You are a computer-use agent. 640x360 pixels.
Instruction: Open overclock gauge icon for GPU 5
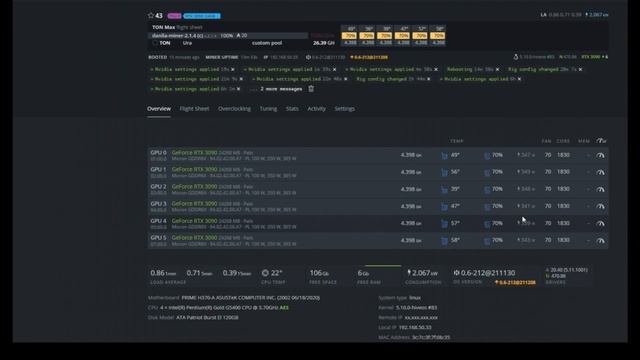click(600, 241)
